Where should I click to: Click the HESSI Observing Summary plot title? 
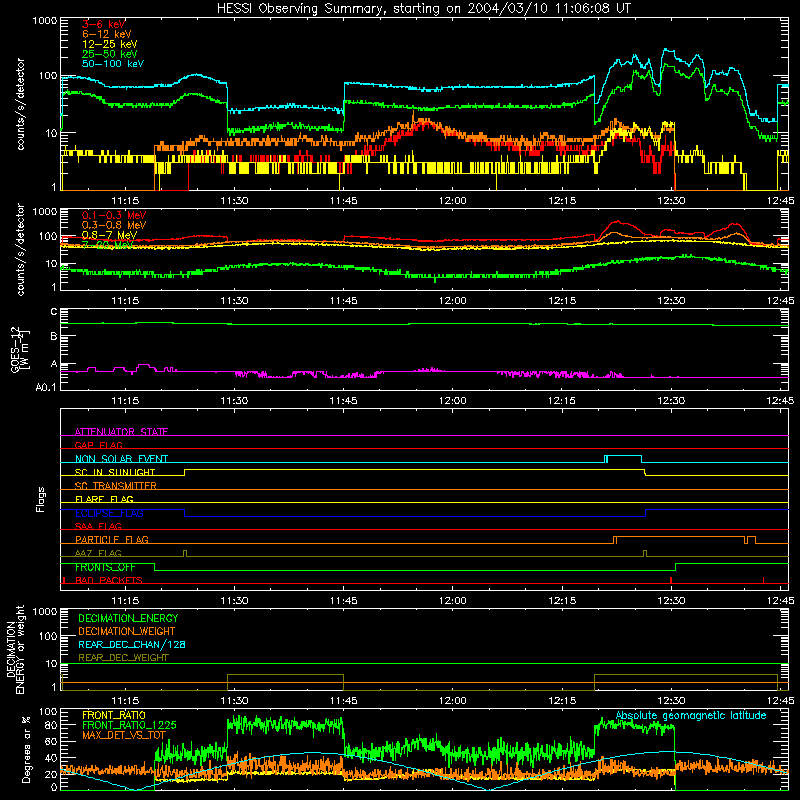[424, 8]
